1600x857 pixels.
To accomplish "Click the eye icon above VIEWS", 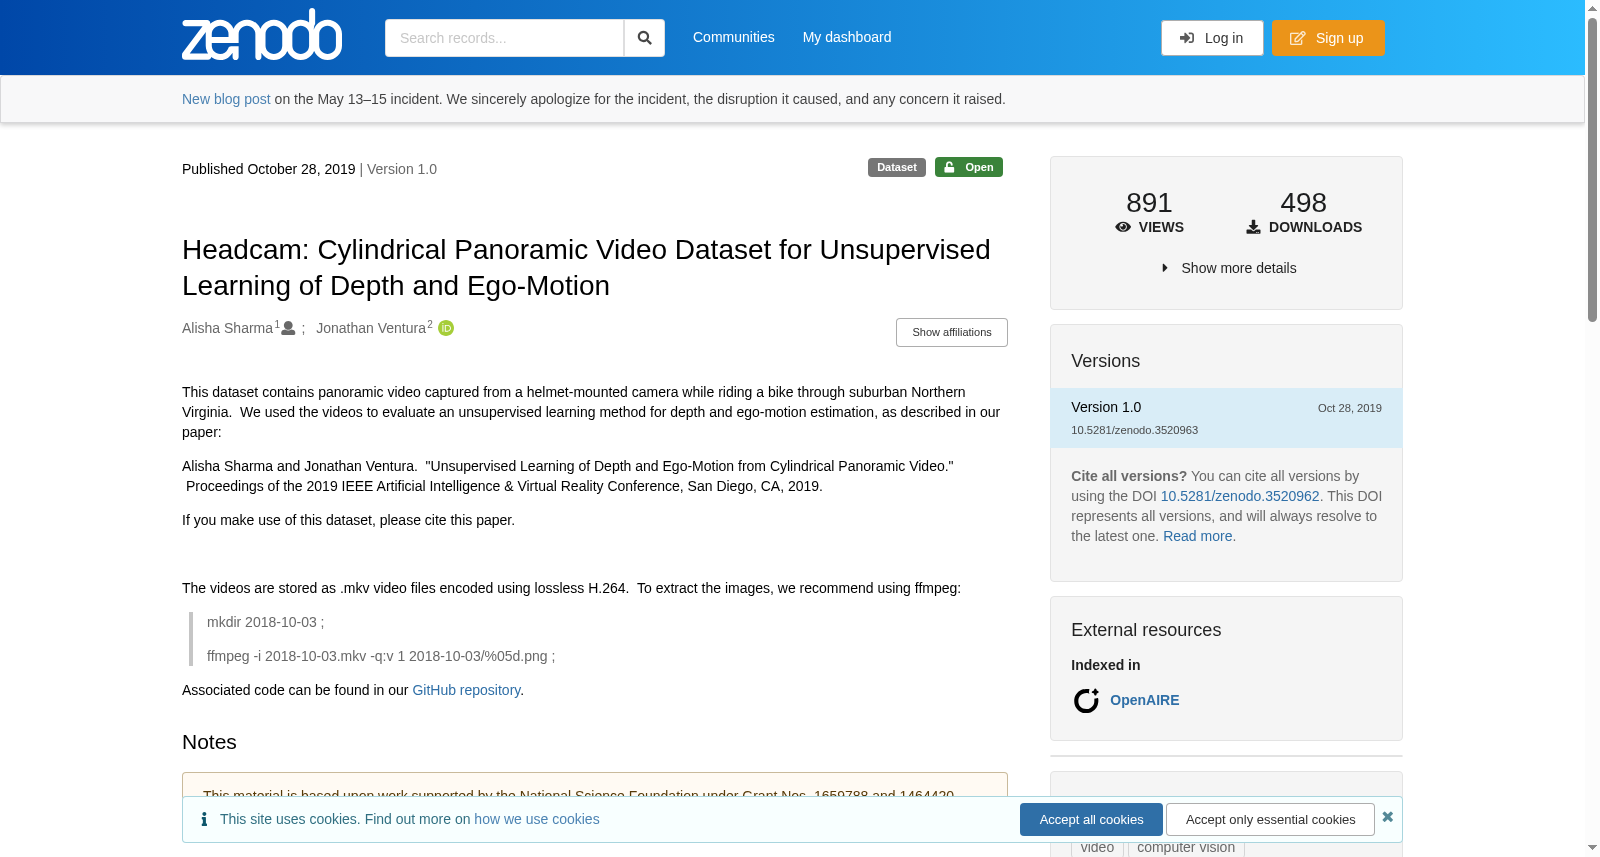I will [x=1123, y=227].
